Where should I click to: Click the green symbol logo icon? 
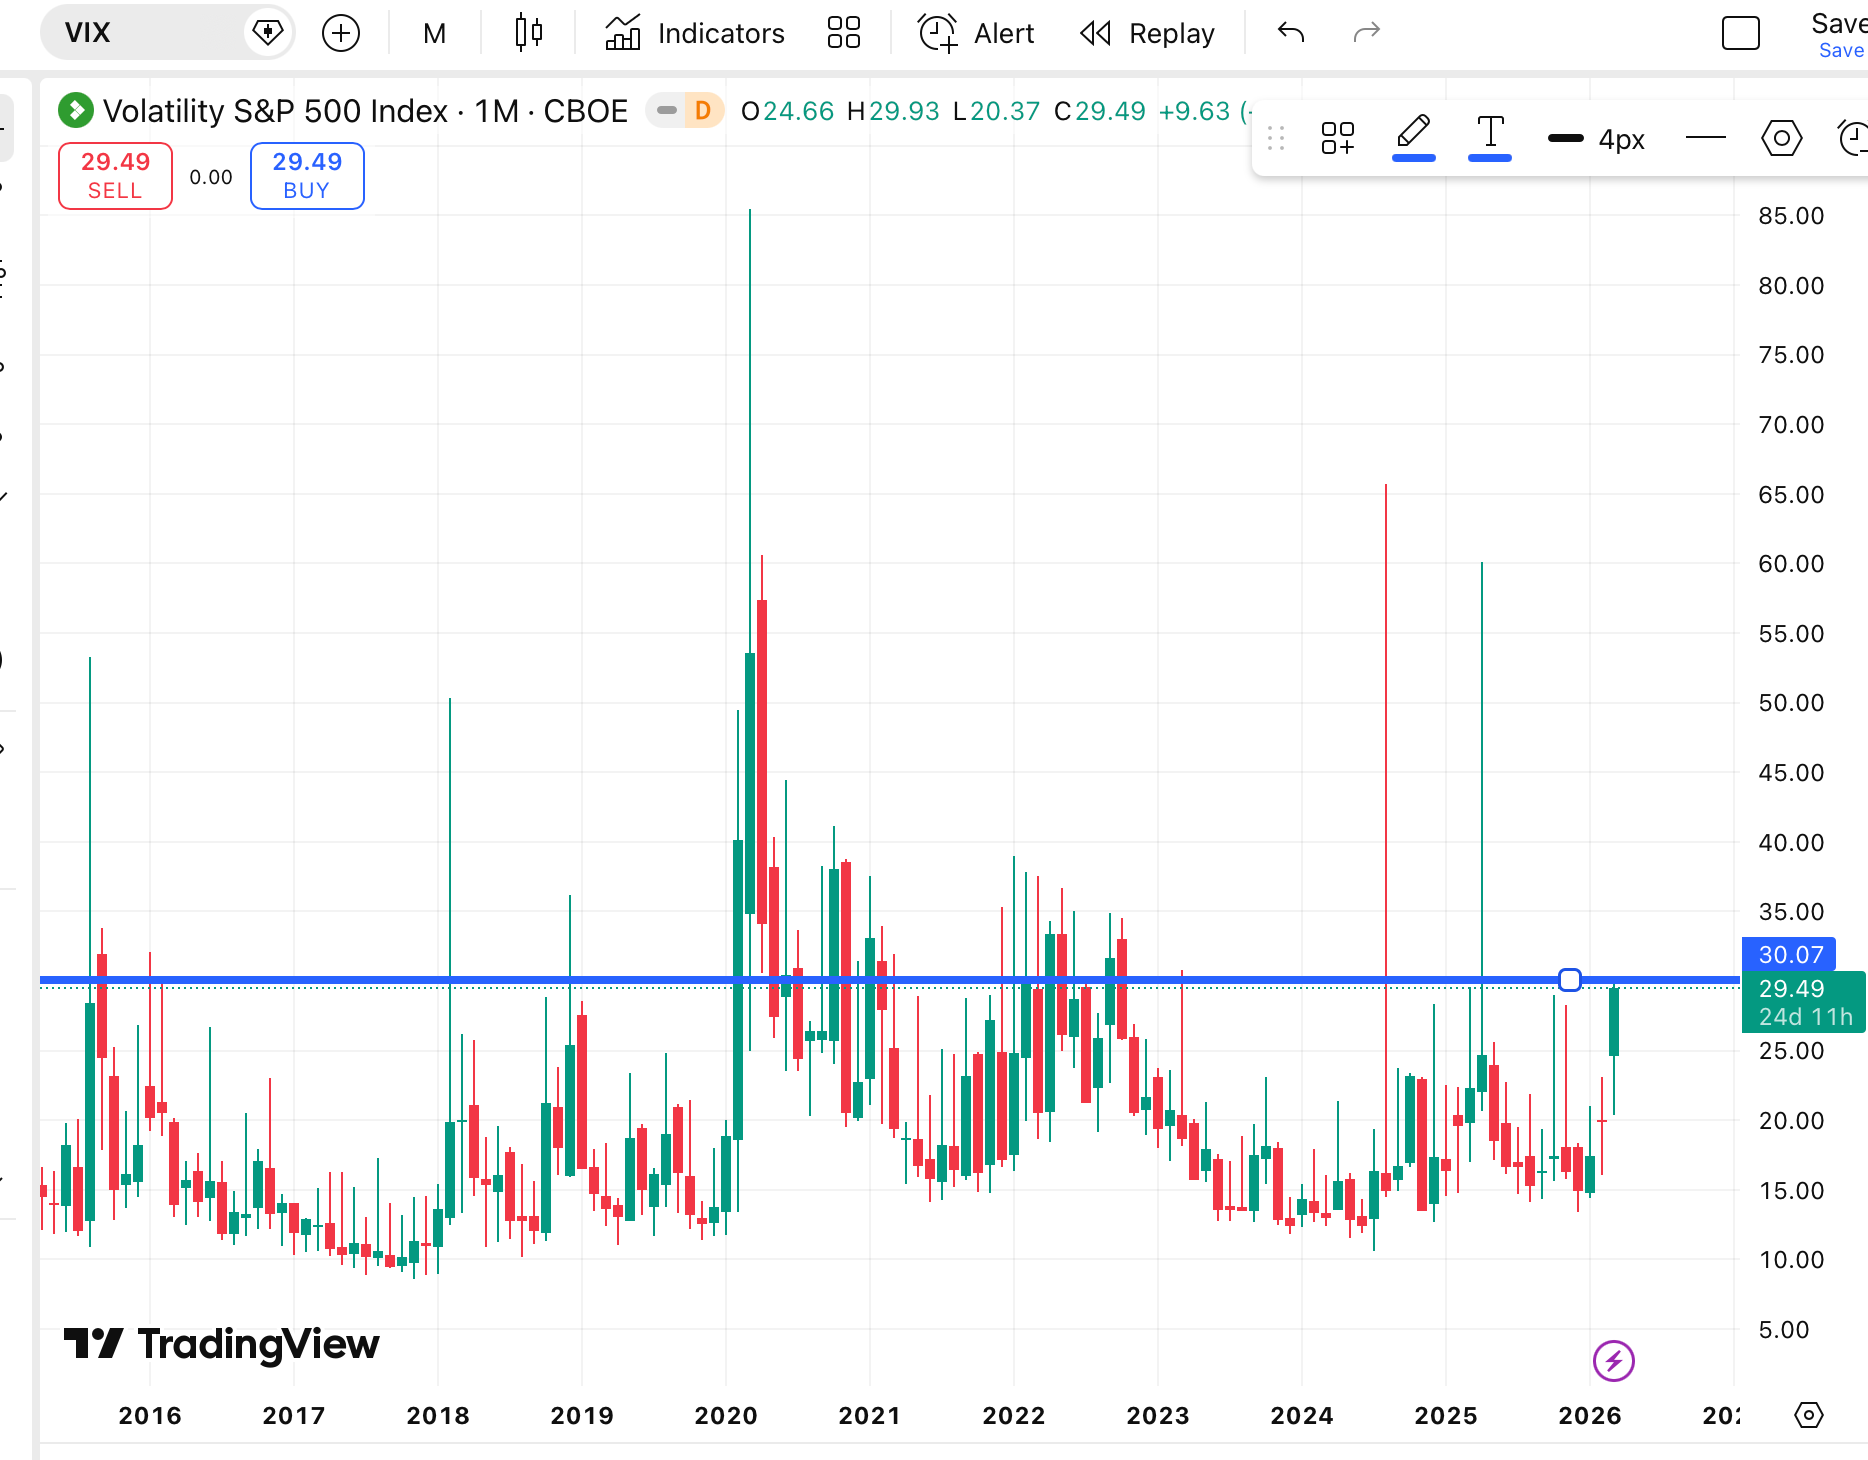(x=76, y=110)
